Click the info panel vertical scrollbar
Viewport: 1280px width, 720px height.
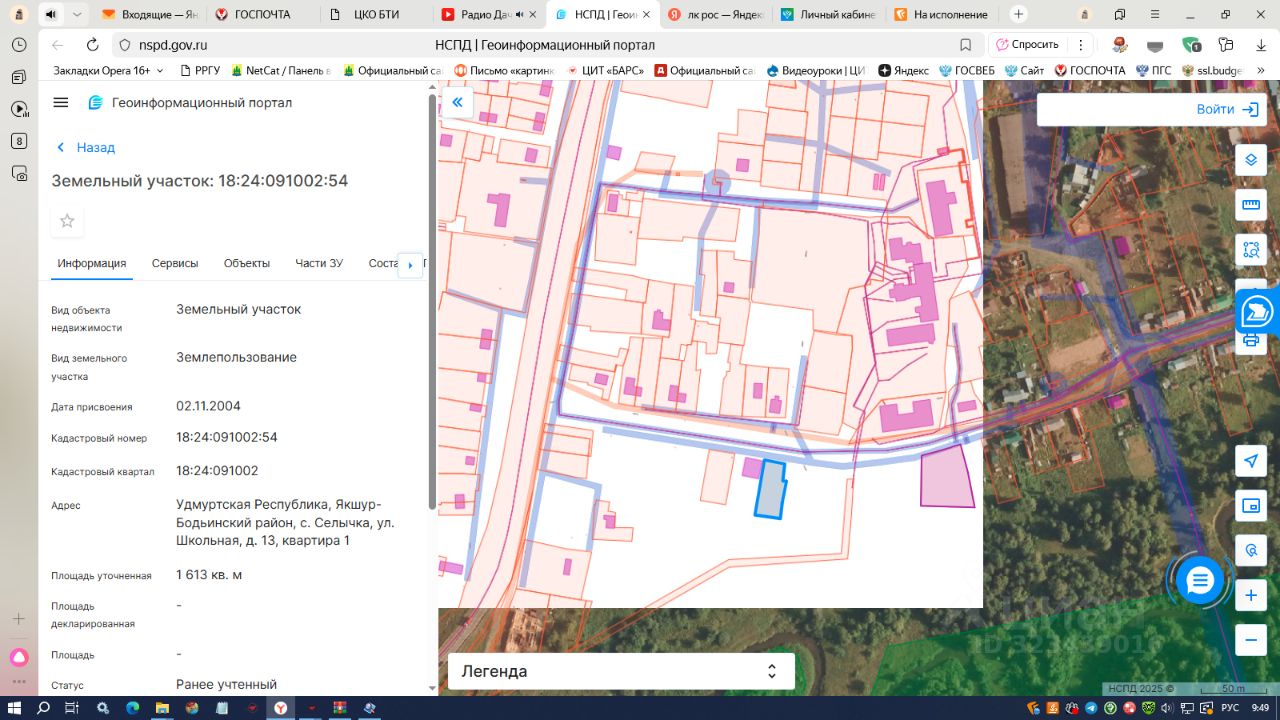(432, 300)
